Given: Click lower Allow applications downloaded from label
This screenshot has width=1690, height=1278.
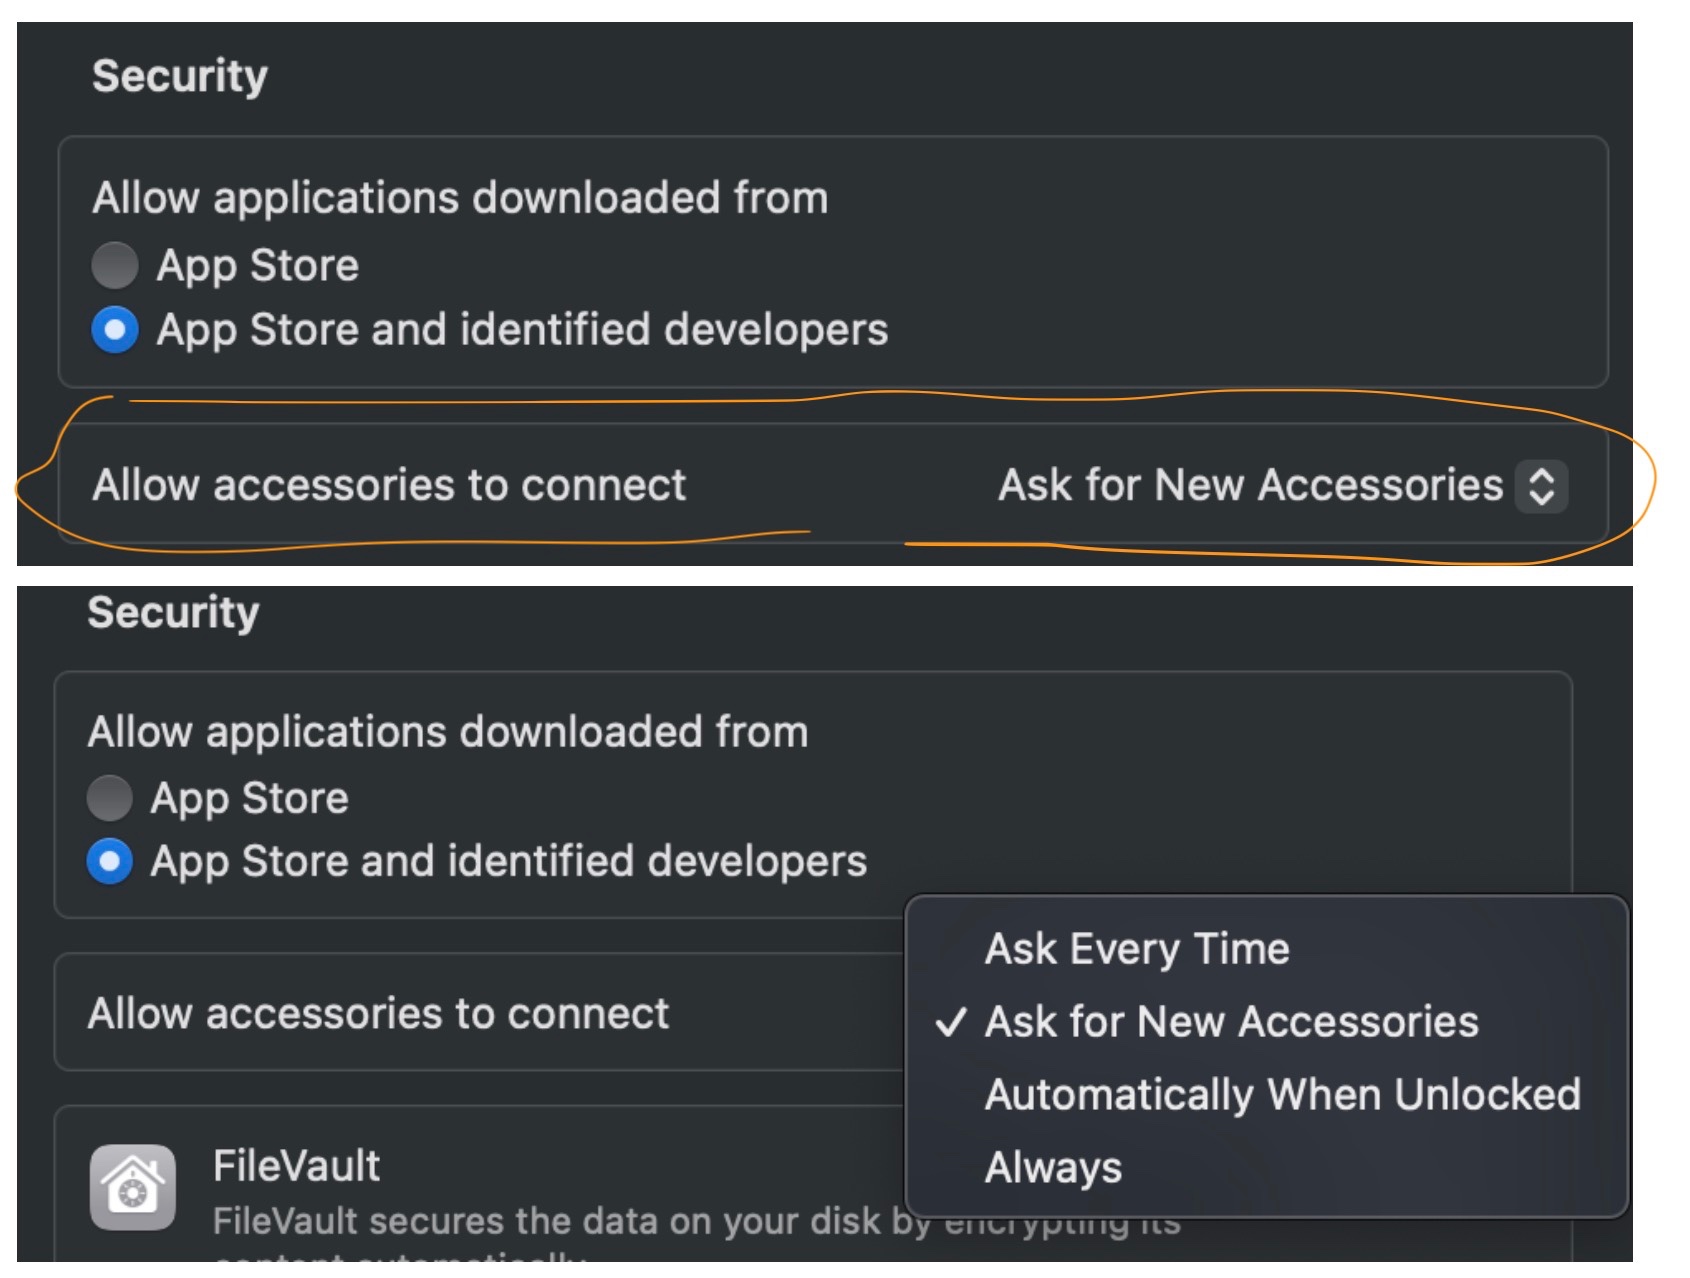Looking at the screenshot, I should click(x=447, y=732).
